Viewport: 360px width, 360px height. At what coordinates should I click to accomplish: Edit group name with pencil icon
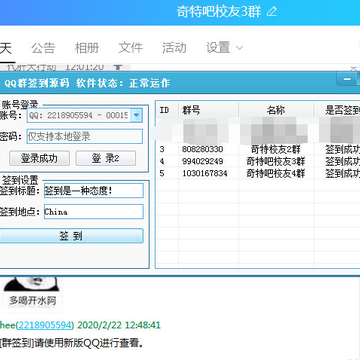click(272, 12)
